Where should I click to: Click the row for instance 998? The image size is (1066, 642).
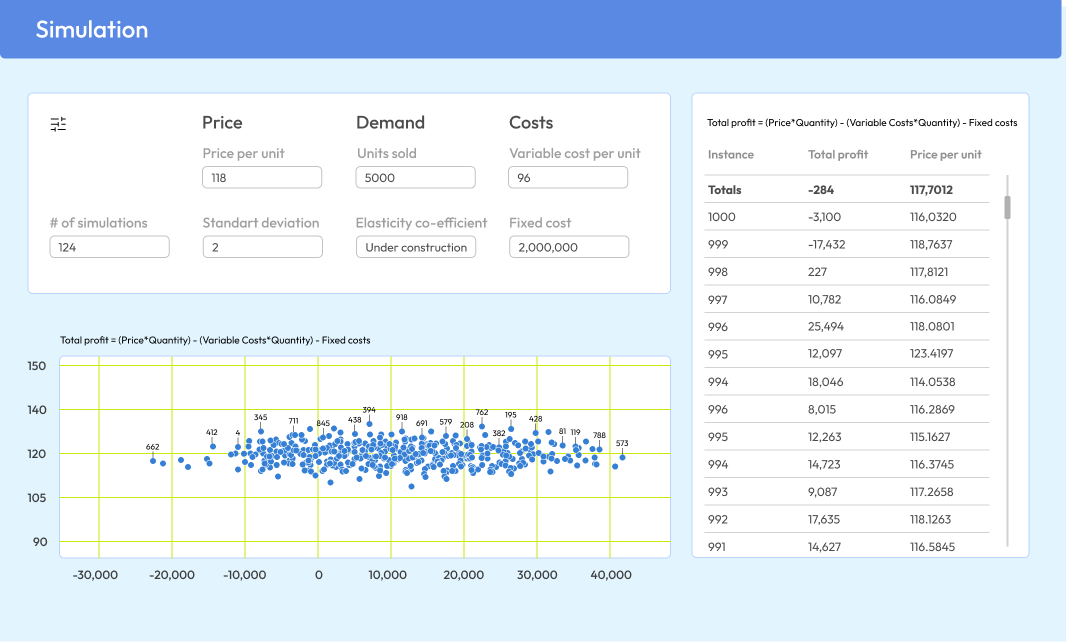tap(847, 272)
